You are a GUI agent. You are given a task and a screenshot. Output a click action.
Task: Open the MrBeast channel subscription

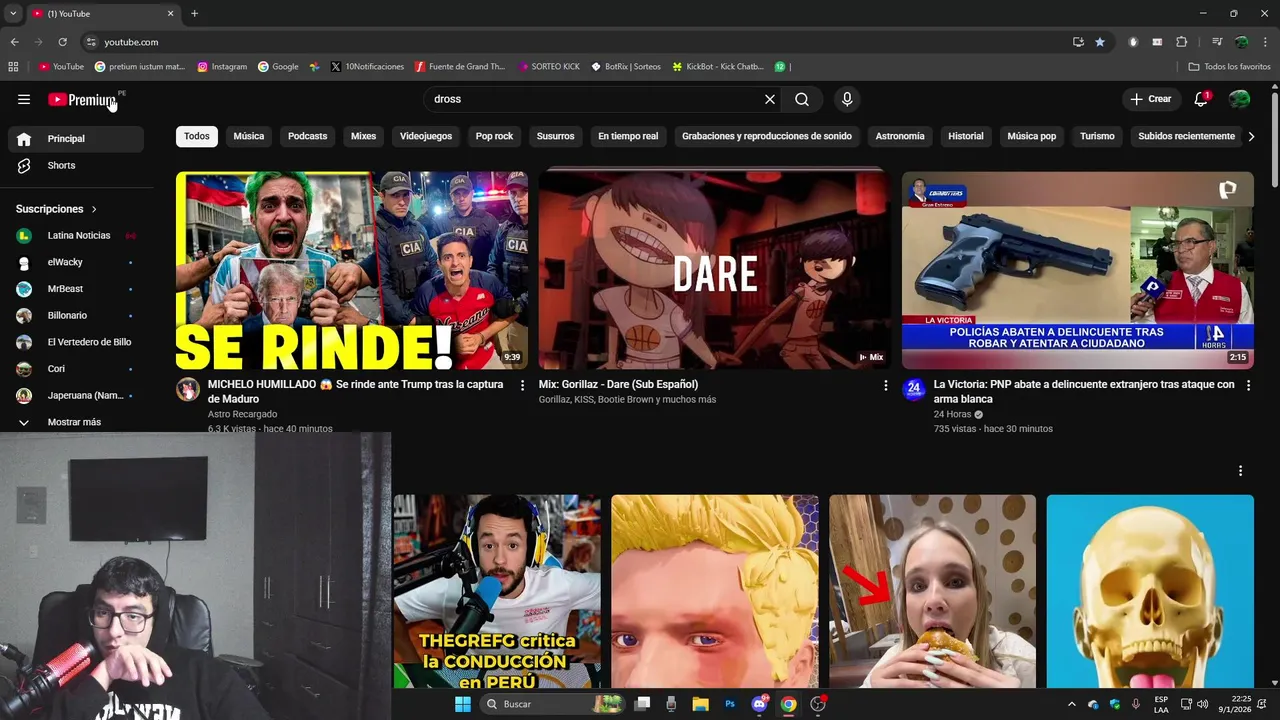76,289
